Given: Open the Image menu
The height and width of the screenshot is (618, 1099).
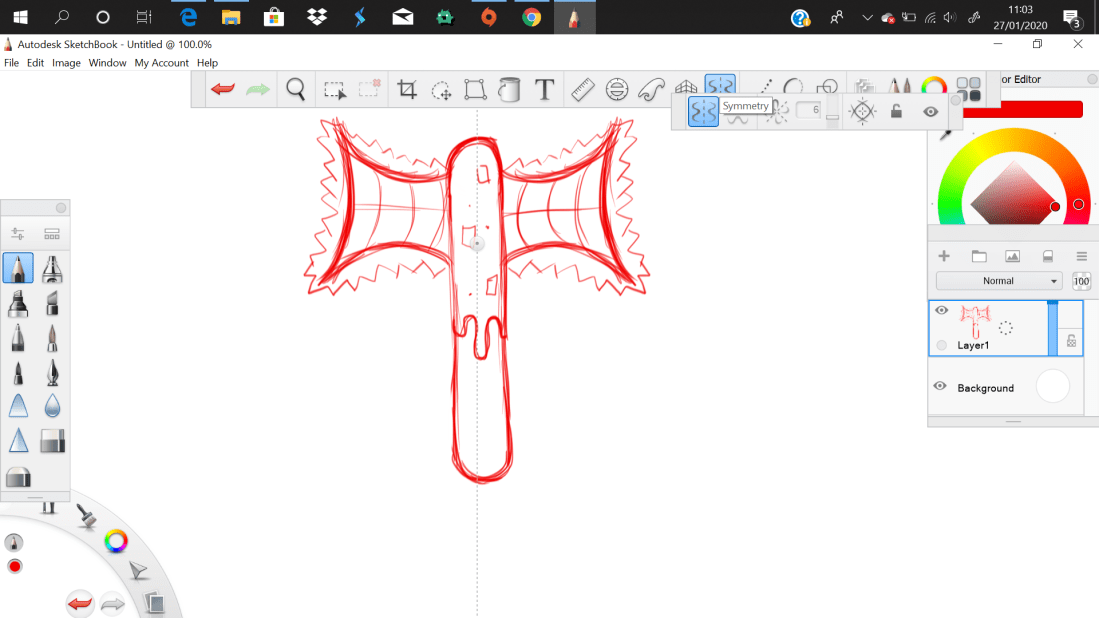Looking at the screenshot, I should [66, 62].
